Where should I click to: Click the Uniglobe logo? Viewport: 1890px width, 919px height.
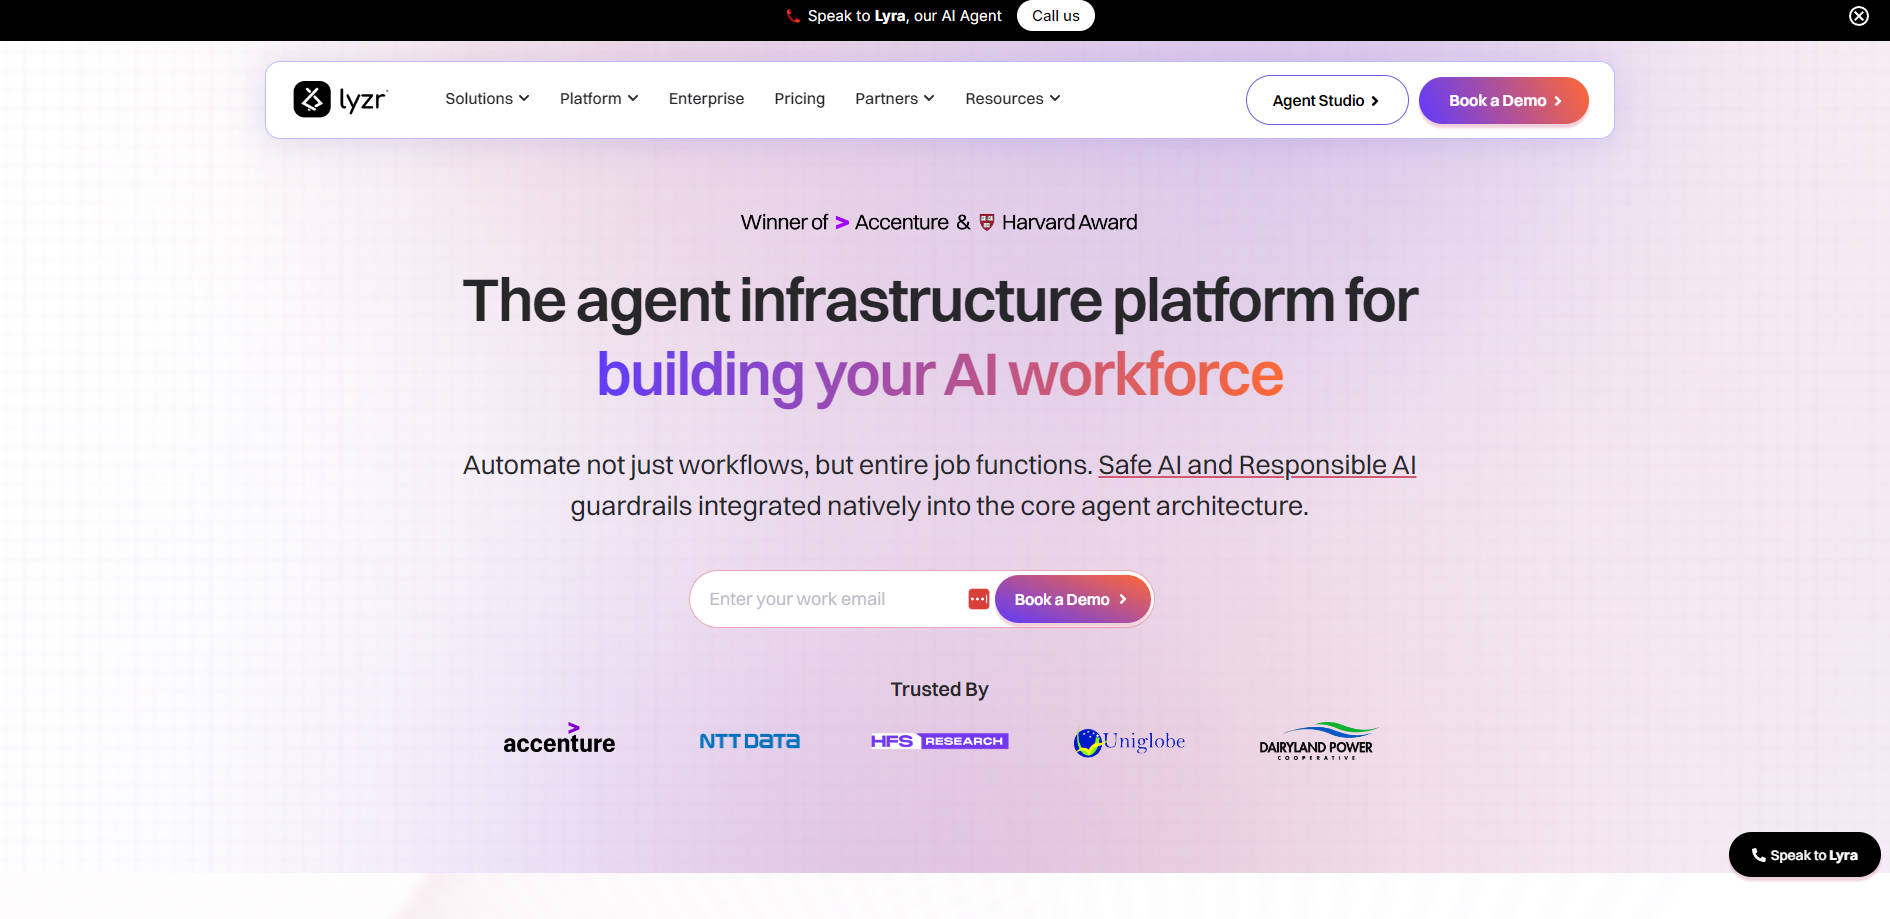(1129, 742)
